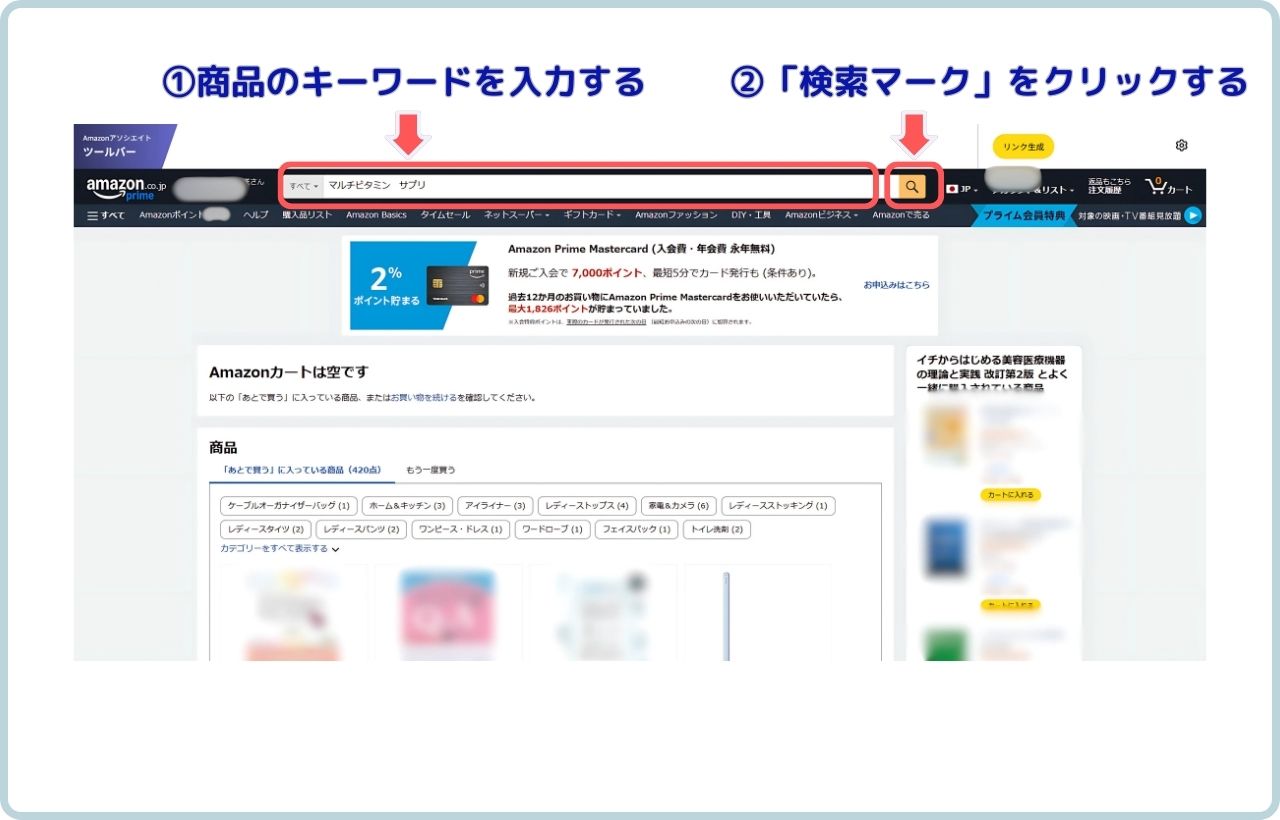Open the hamburger すべて menu

pyautogui.click(x=106, y=215)
